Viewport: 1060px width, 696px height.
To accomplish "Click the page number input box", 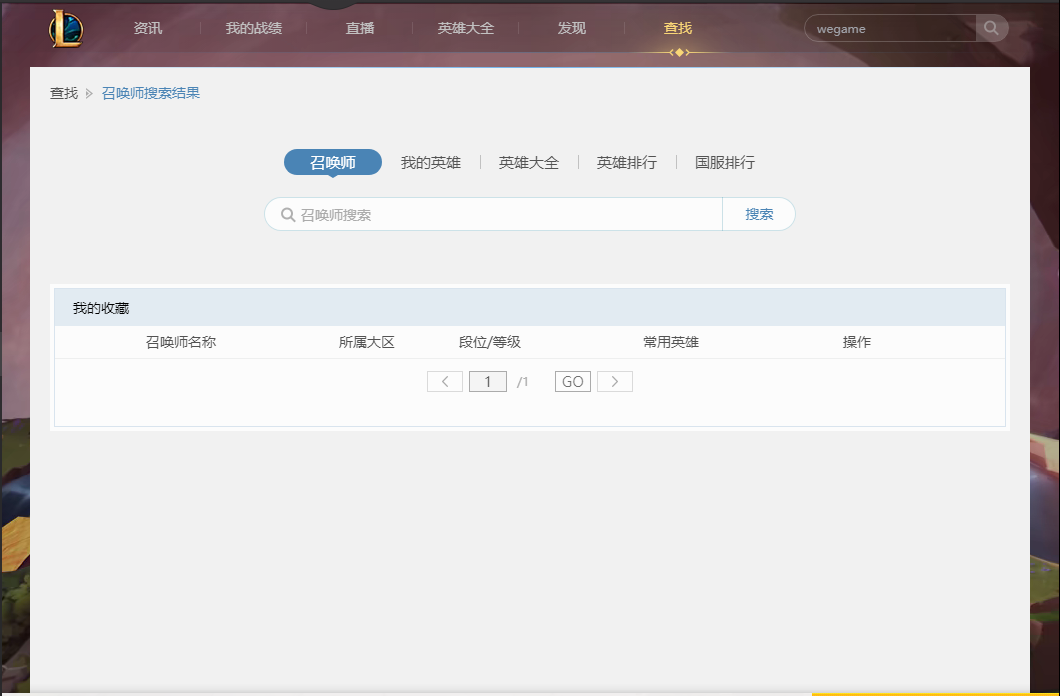I will (488, 382).
